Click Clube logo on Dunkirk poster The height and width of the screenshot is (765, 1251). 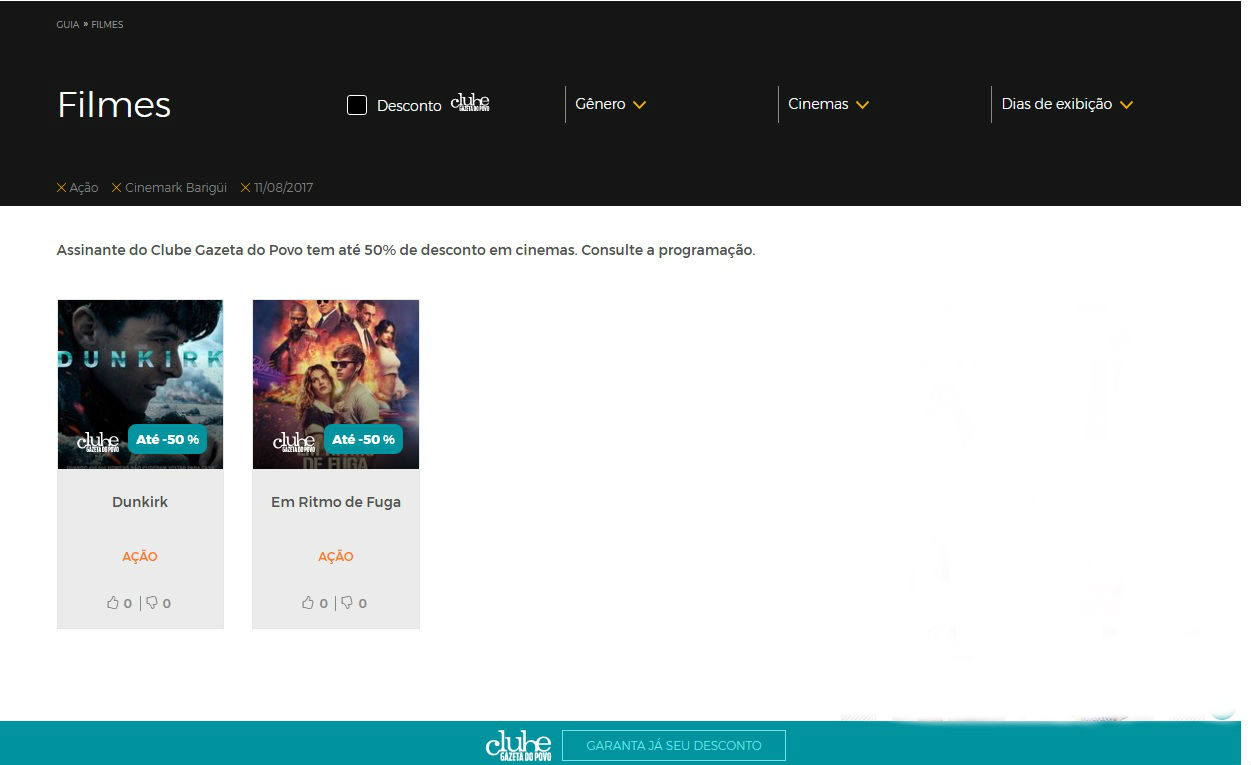click(99, 441)
